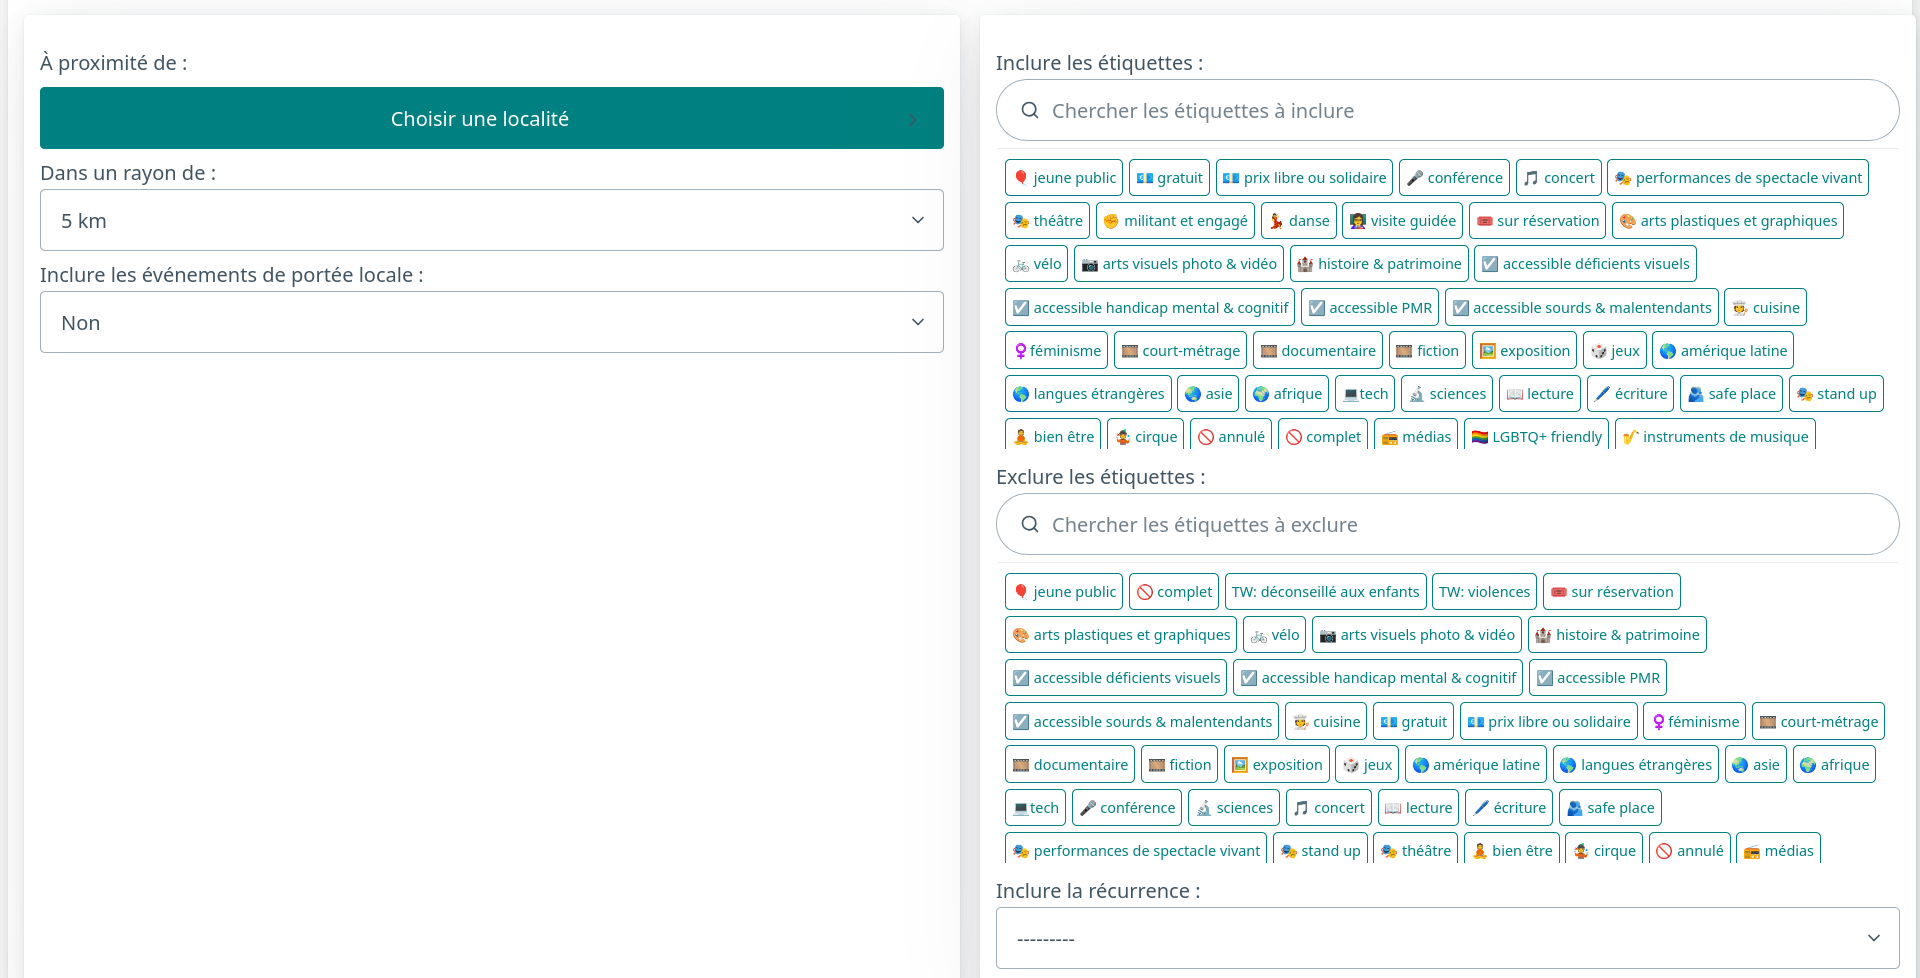The image size is (1920, 978).
Task: Exclude the TW: déconseillé aux enfants tag
Action: coord(1325,592)
